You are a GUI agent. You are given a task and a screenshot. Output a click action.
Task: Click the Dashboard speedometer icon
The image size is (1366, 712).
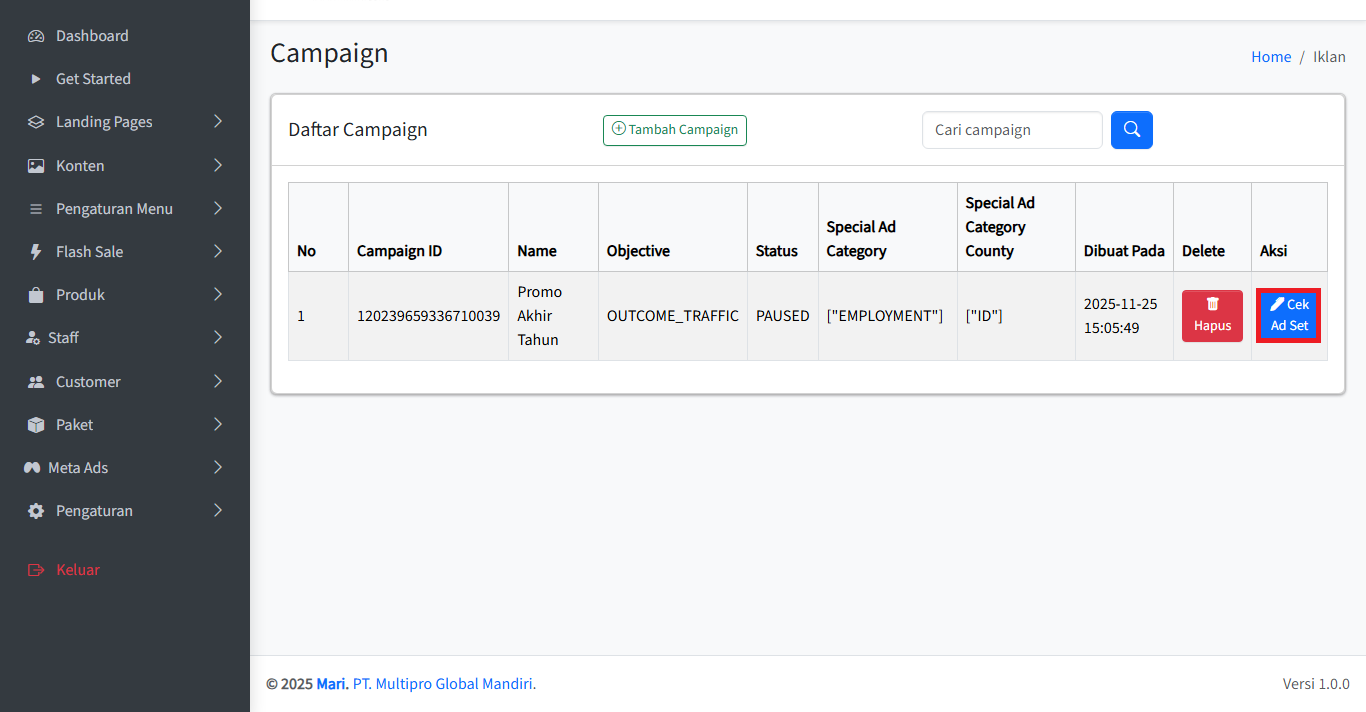36,36
